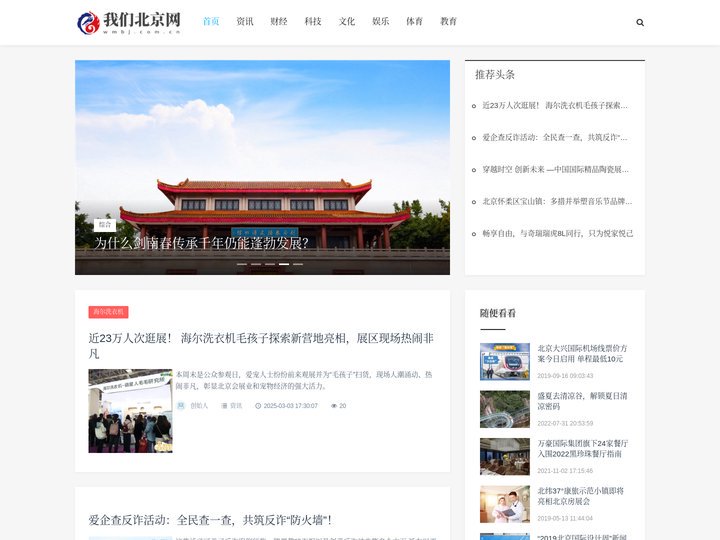The width and height of the screenshot is (720, 540).
Task: Click the 综合 tag on the banner
Action: [105, 225]
